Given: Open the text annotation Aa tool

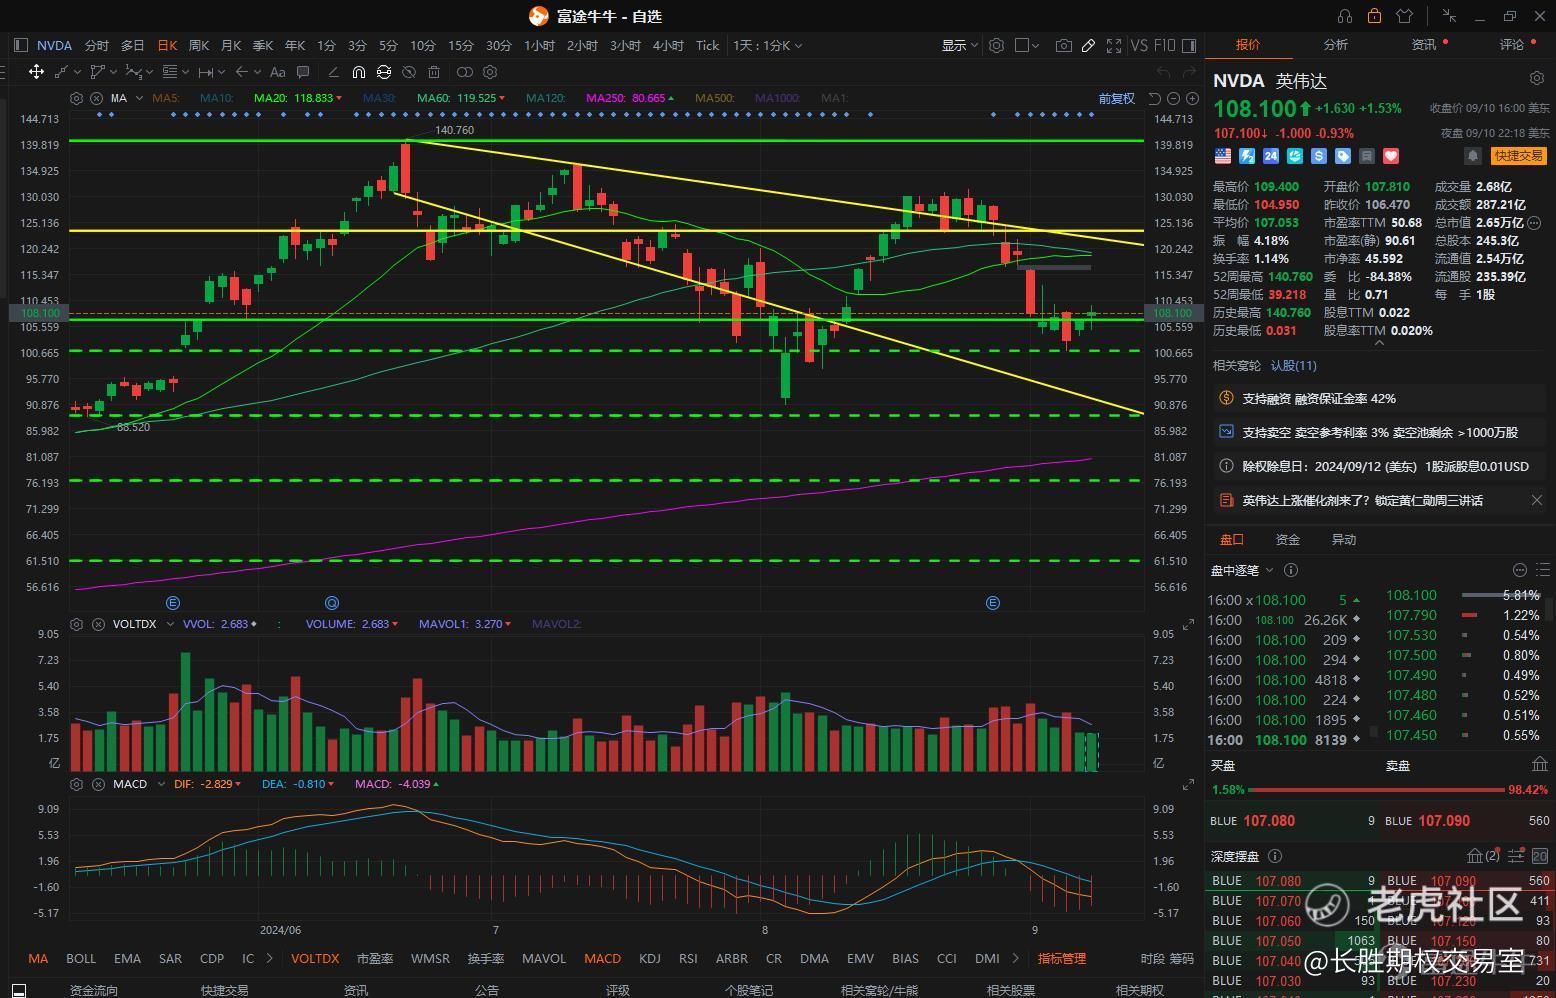Looking at the screenshot, I should point(278,72).
